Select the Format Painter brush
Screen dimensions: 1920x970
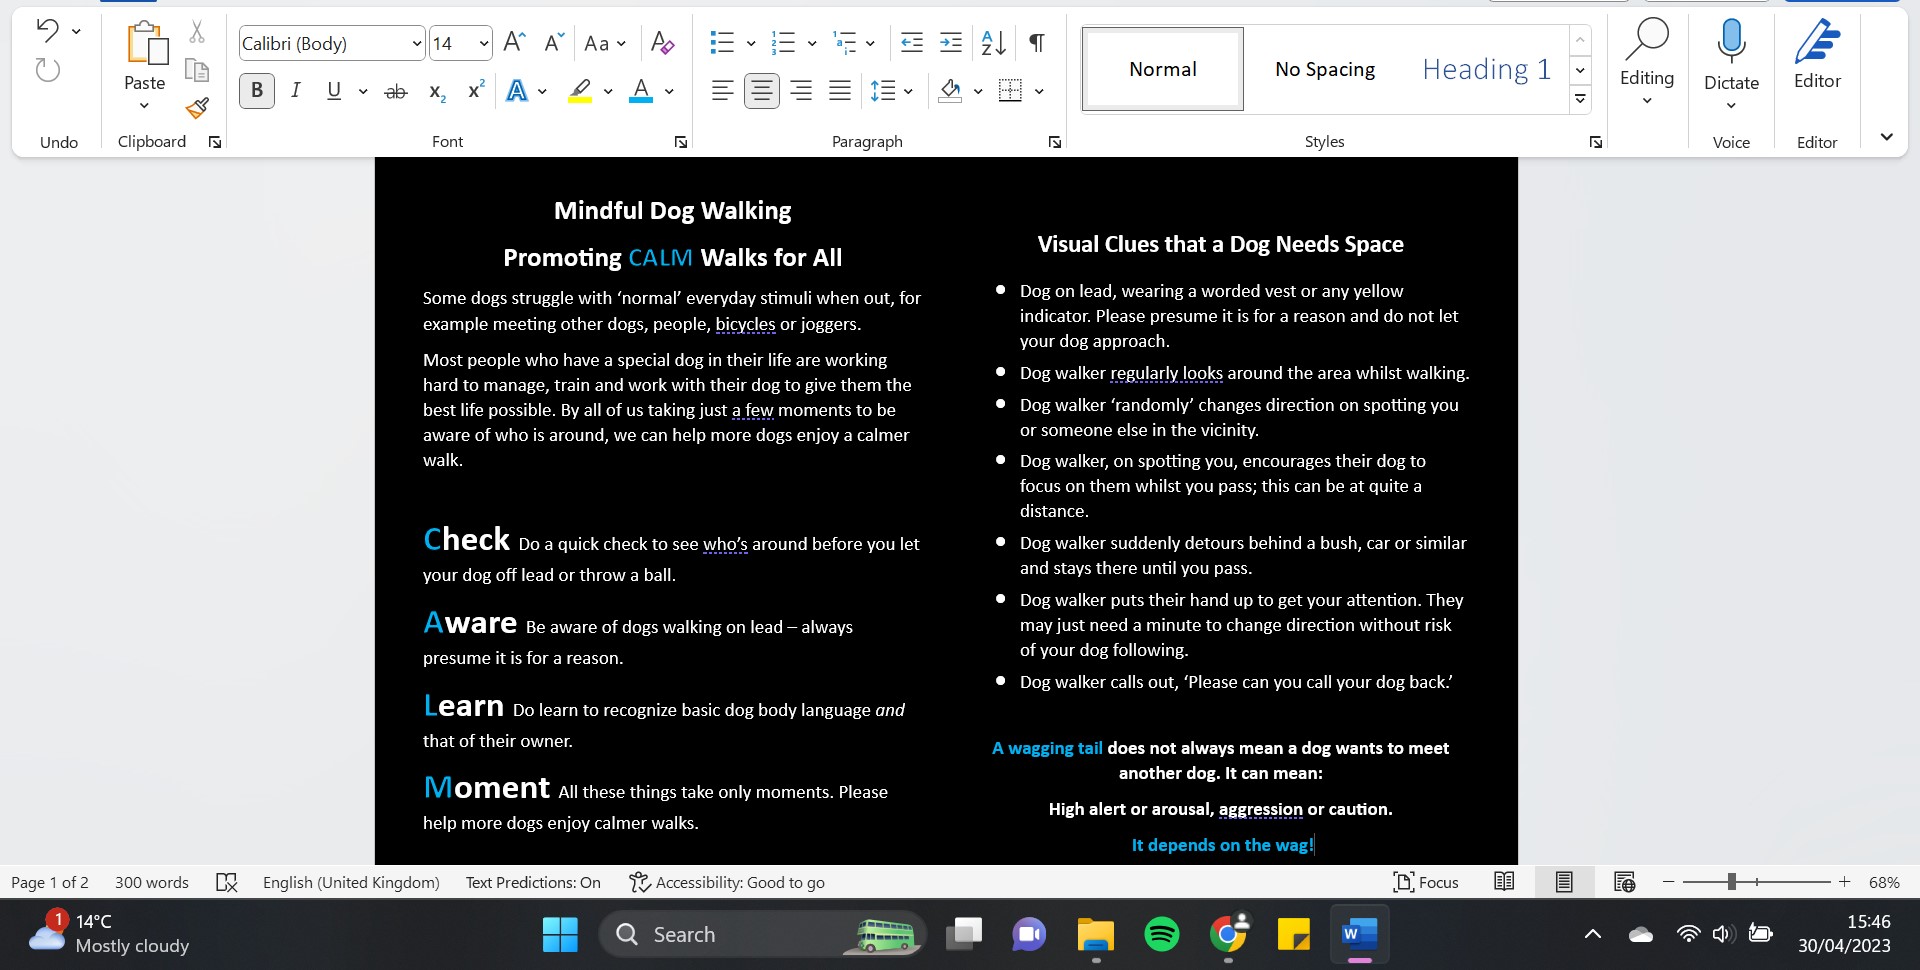pyautogui.click(x=197, y=107)
